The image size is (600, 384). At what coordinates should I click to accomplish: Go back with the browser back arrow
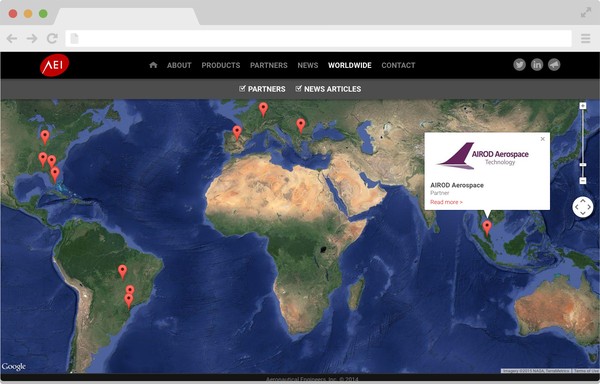click(12, 38)
